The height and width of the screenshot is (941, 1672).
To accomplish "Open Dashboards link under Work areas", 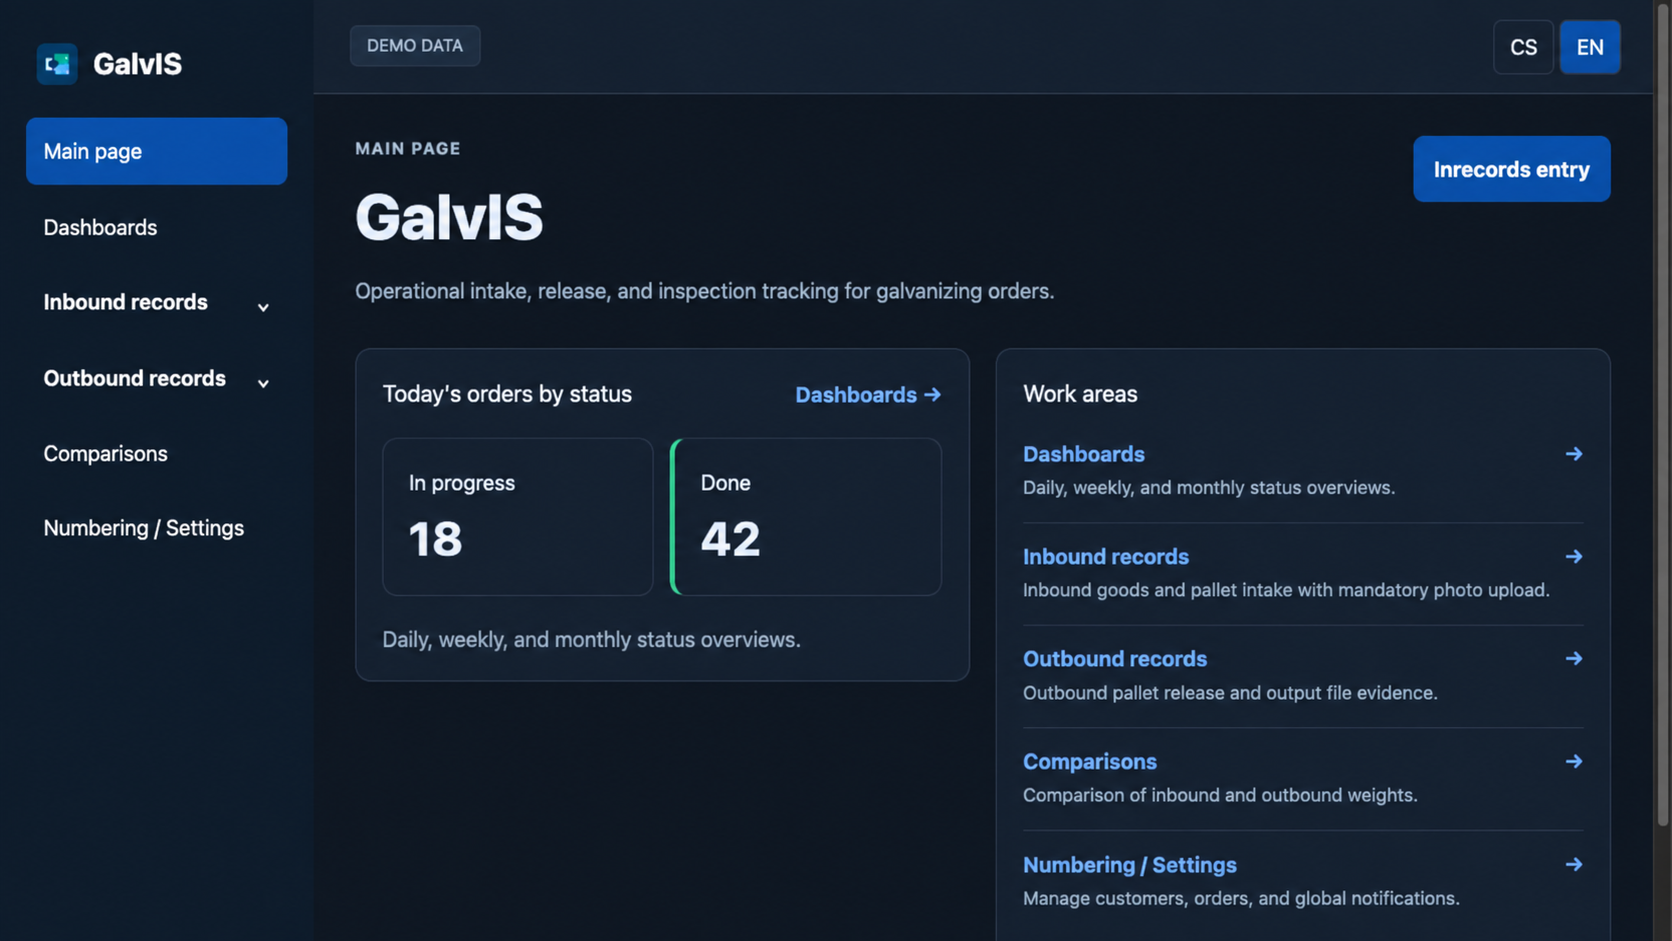I will (x=1083, y=454).
